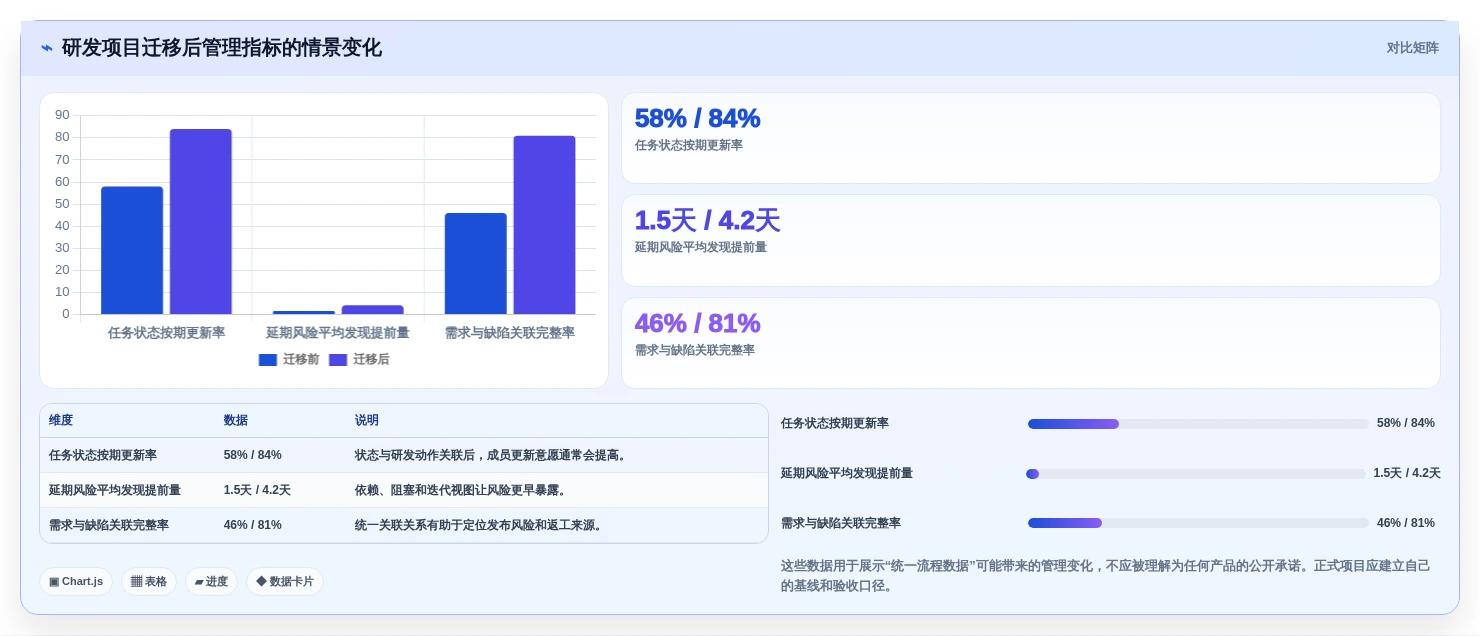Click progress value 58% / 84% at right
The image size is (1480, 636).
1406,423
